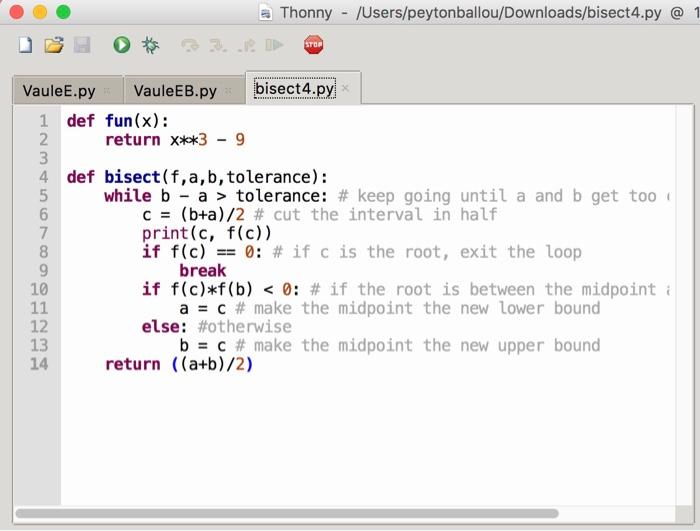This screenshot has height=531, width=700.
Task: Close the VauleEB.py tab
Action: coord(229,91)
